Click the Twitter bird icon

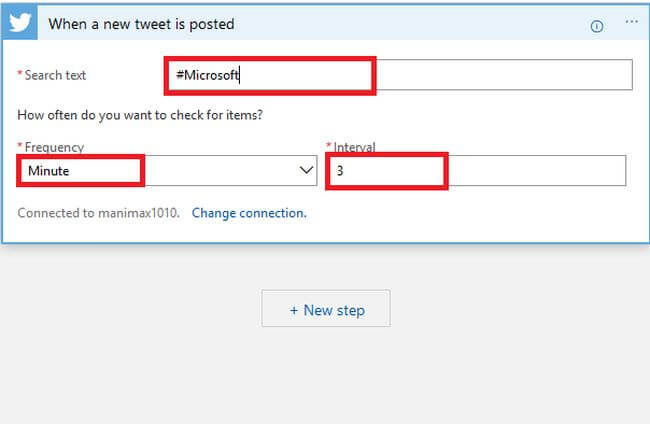pyautogui.click(x=21, y=23)
